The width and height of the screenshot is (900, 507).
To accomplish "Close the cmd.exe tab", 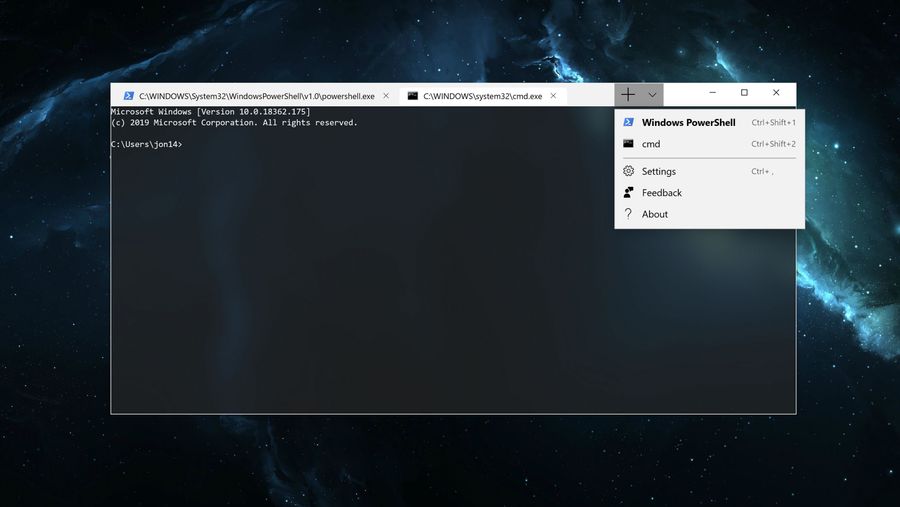I will coord(553,96).
